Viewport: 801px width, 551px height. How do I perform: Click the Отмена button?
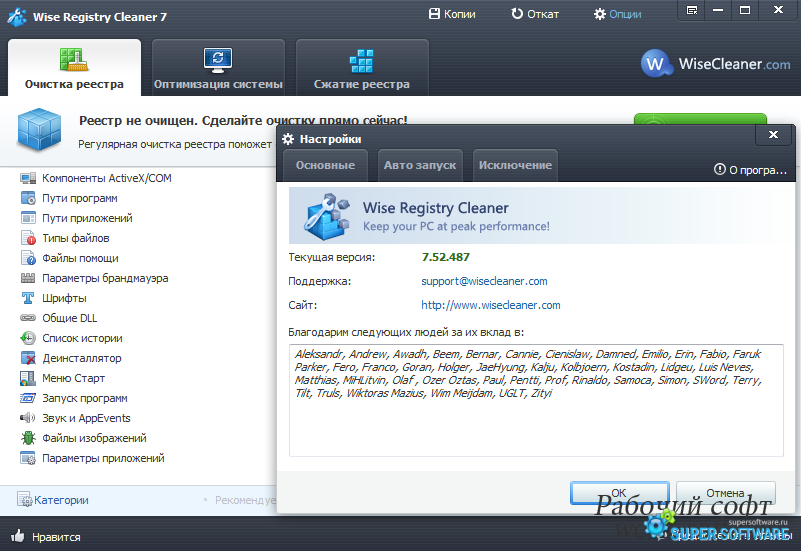coord(725,493)
